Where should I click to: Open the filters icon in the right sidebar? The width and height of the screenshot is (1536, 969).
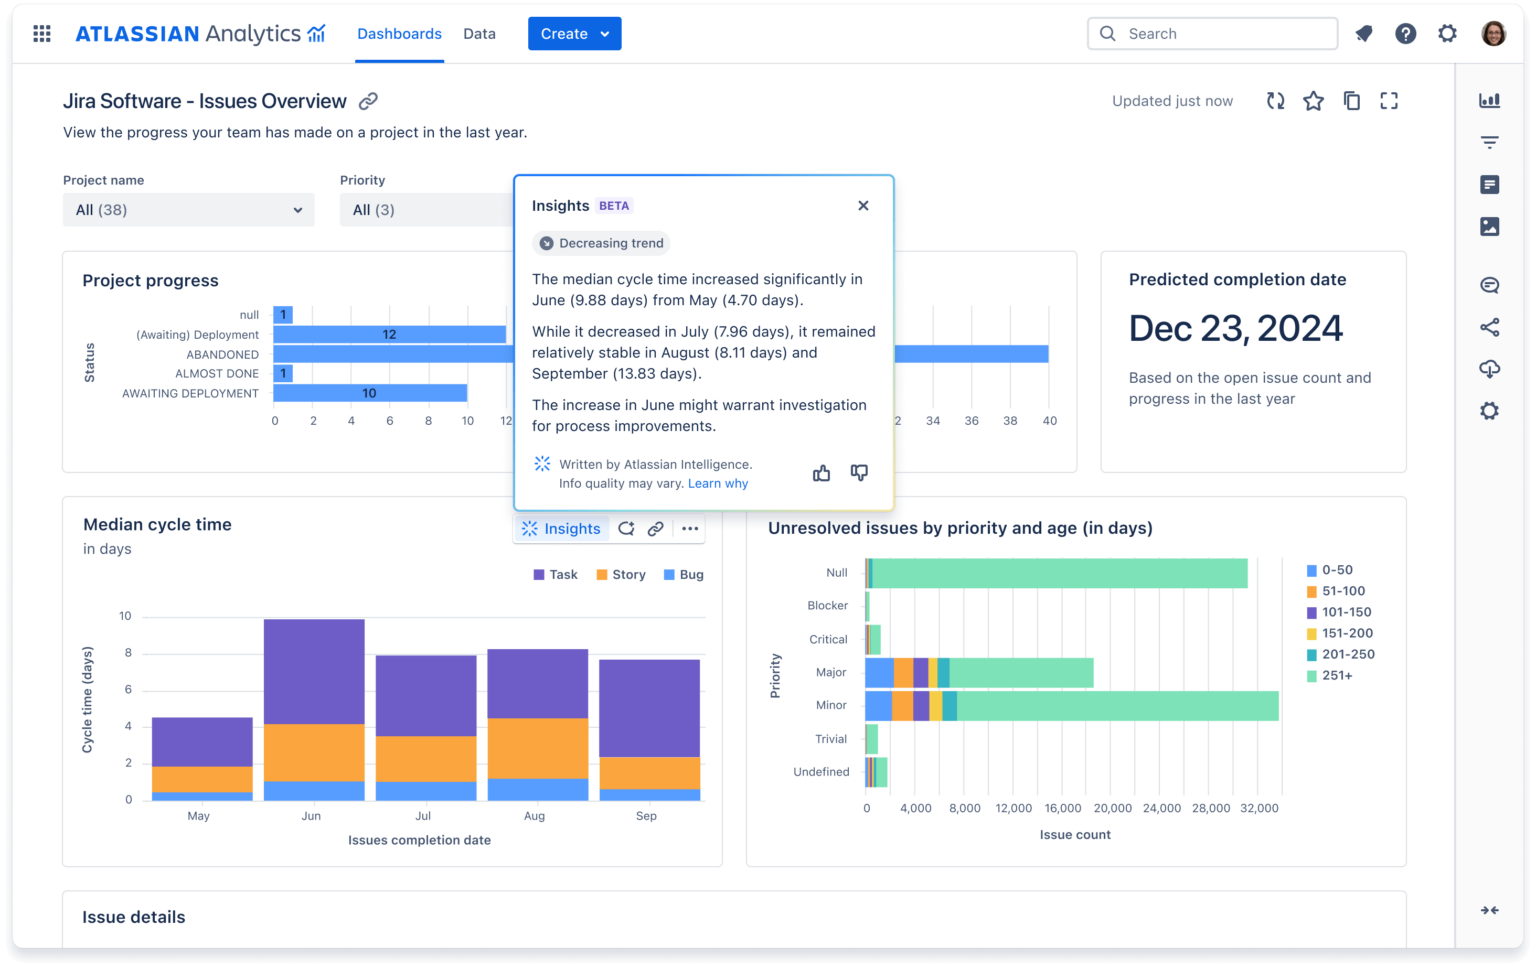coord(1489,142)
